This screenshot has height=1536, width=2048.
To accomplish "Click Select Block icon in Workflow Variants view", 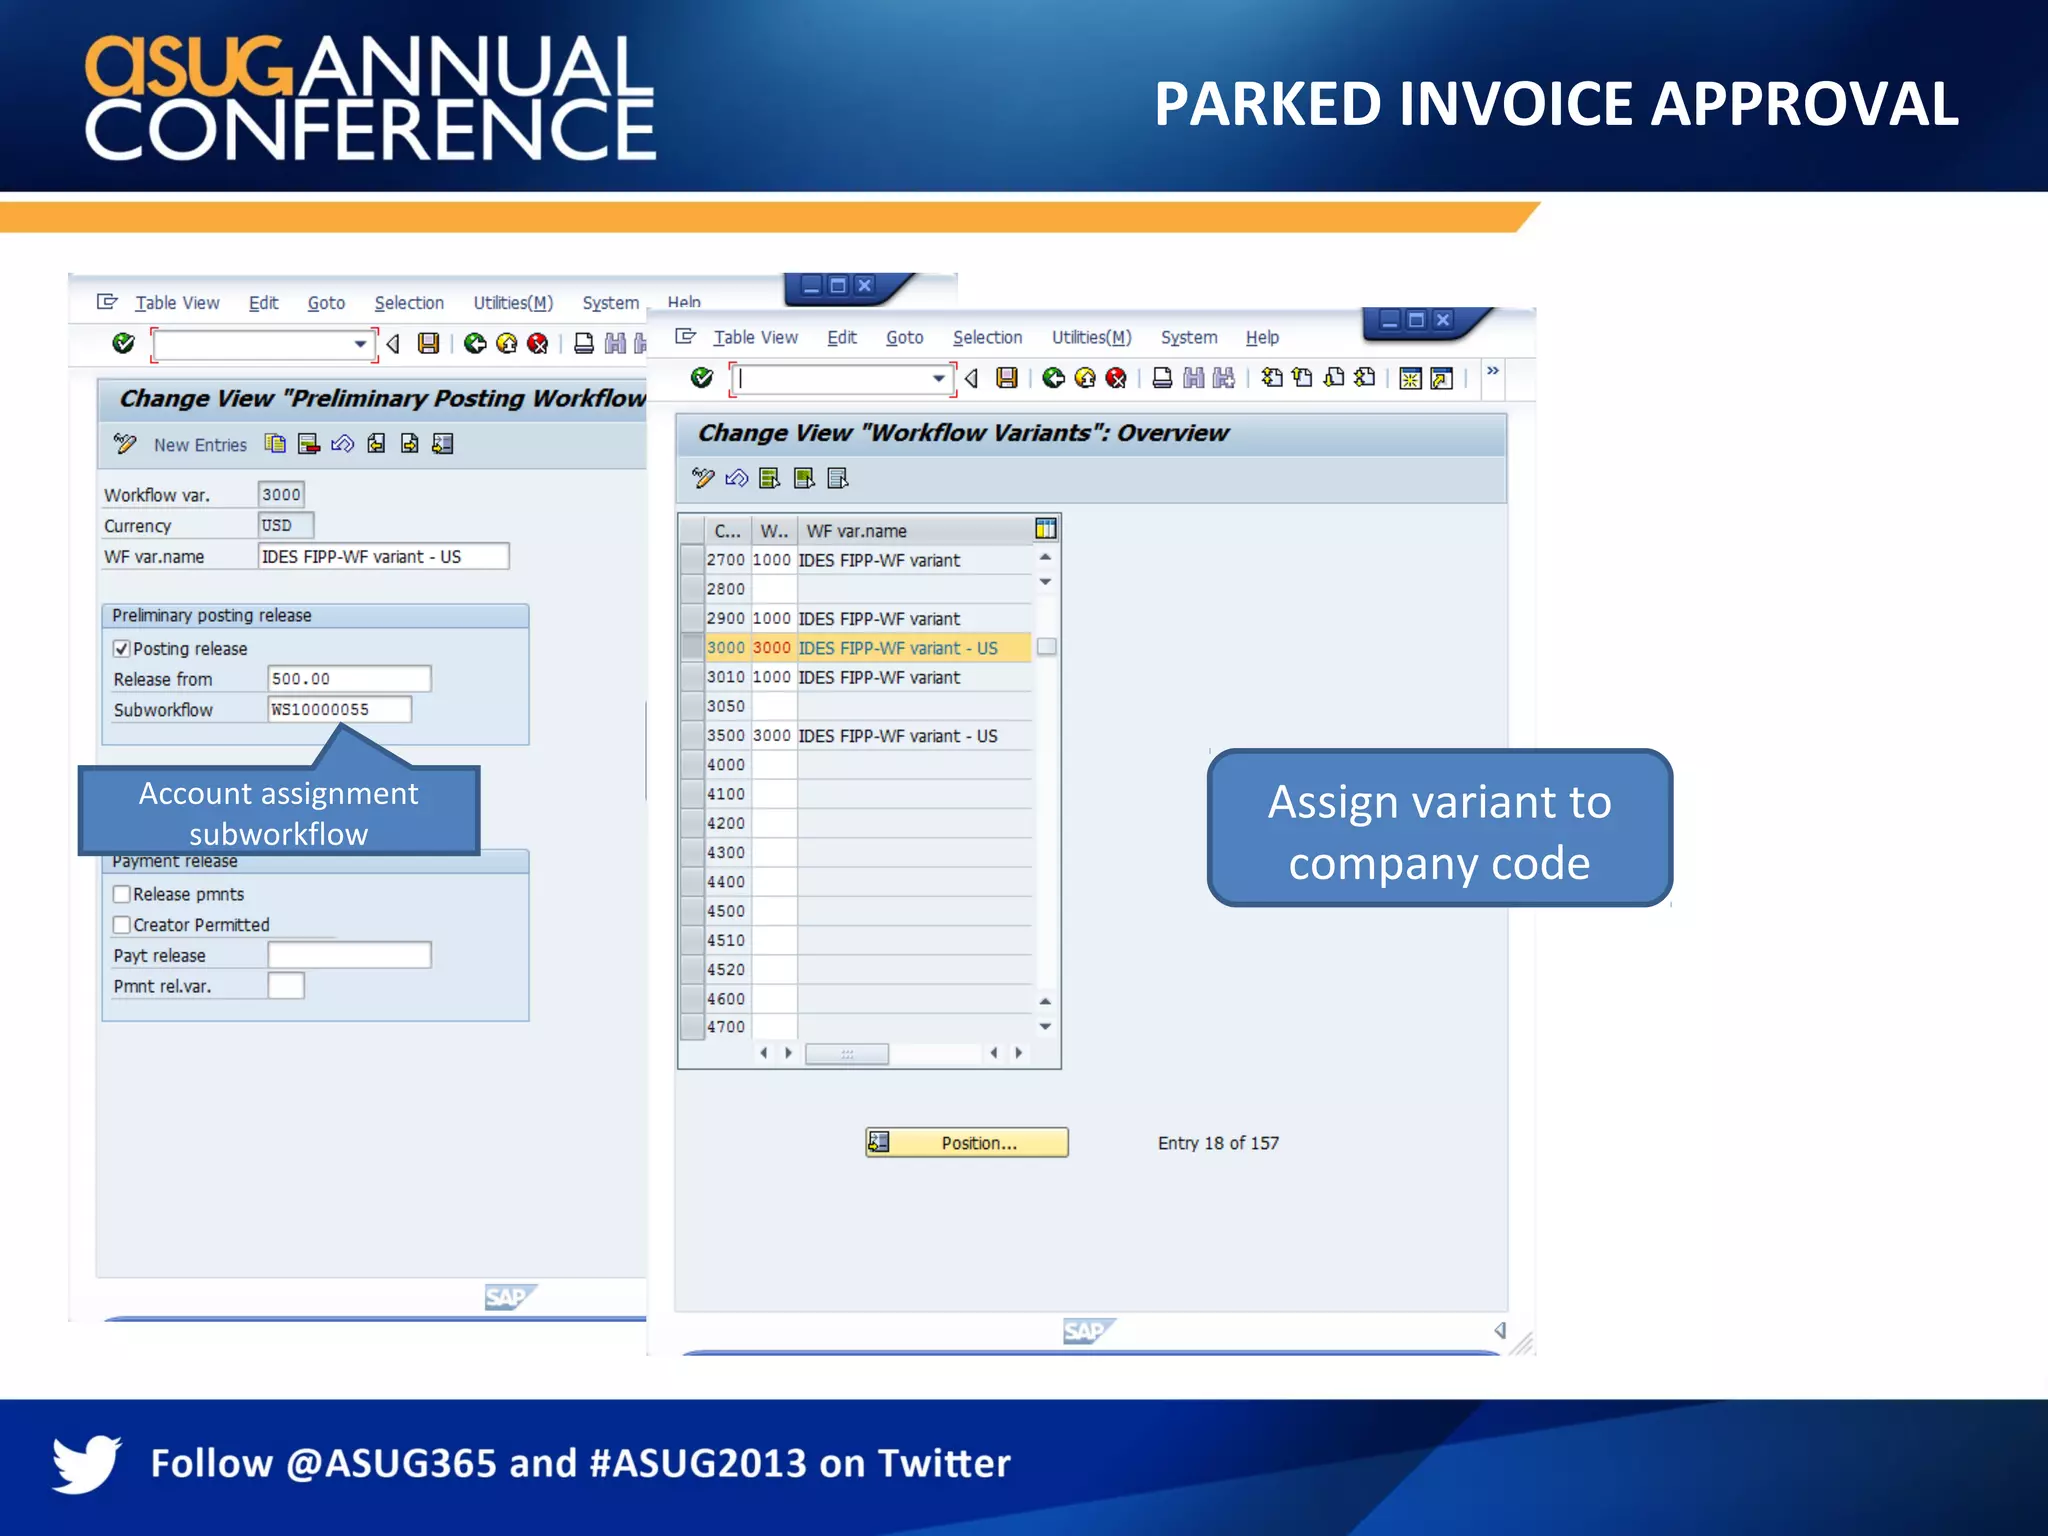I will (x=804, y=478).
